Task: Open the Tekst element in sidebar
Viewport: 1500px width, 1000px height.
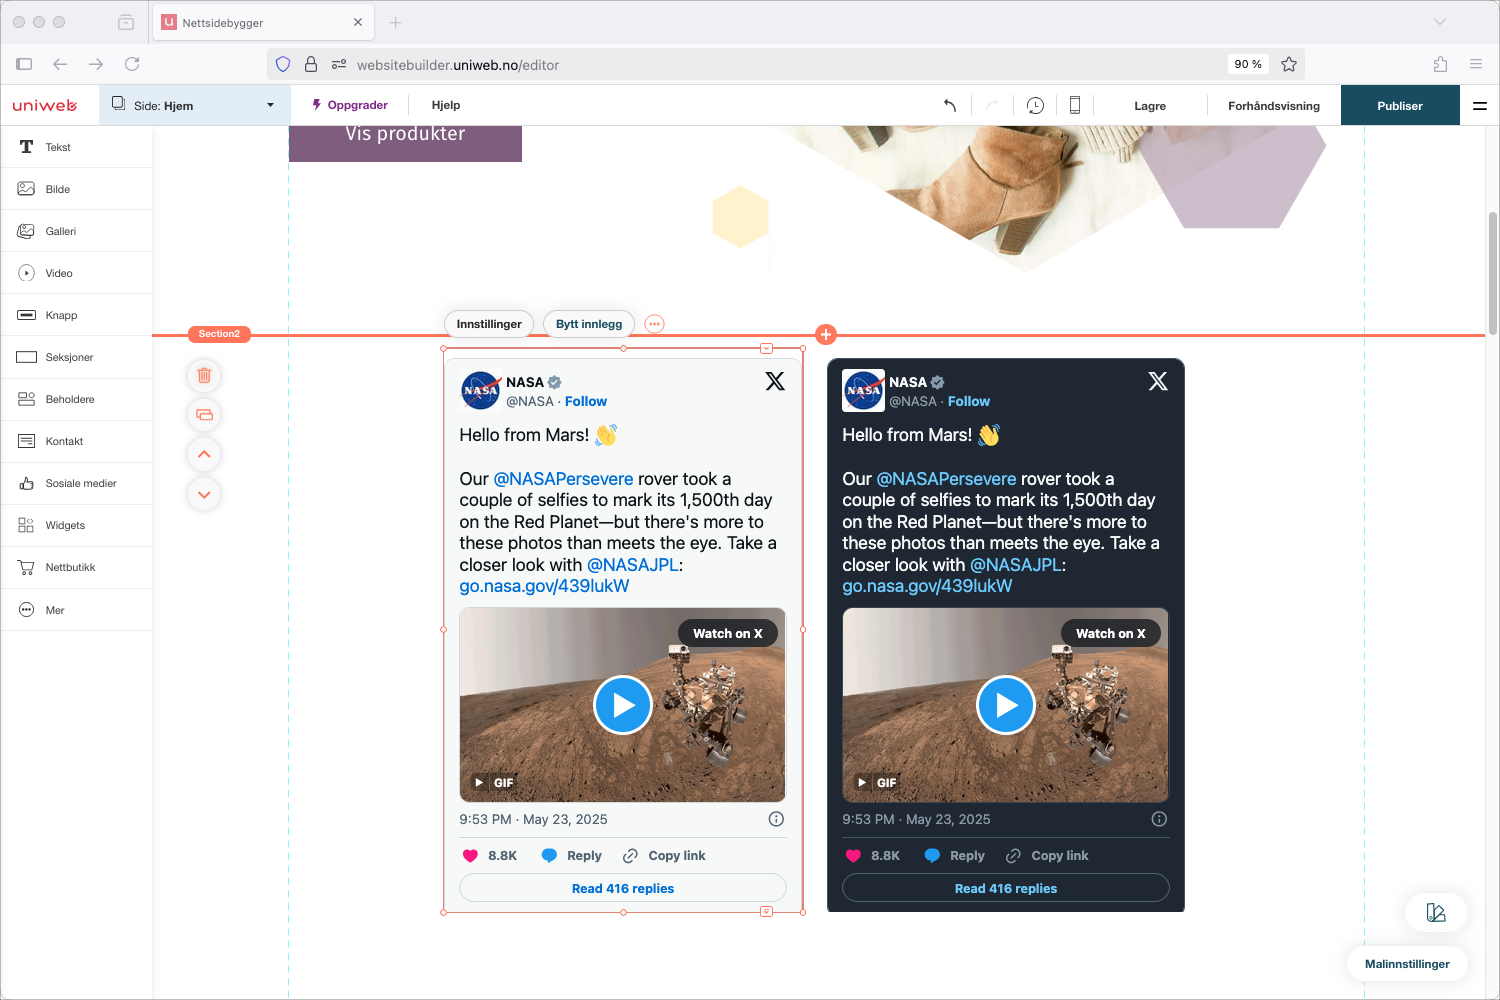Action: point(76,147)
